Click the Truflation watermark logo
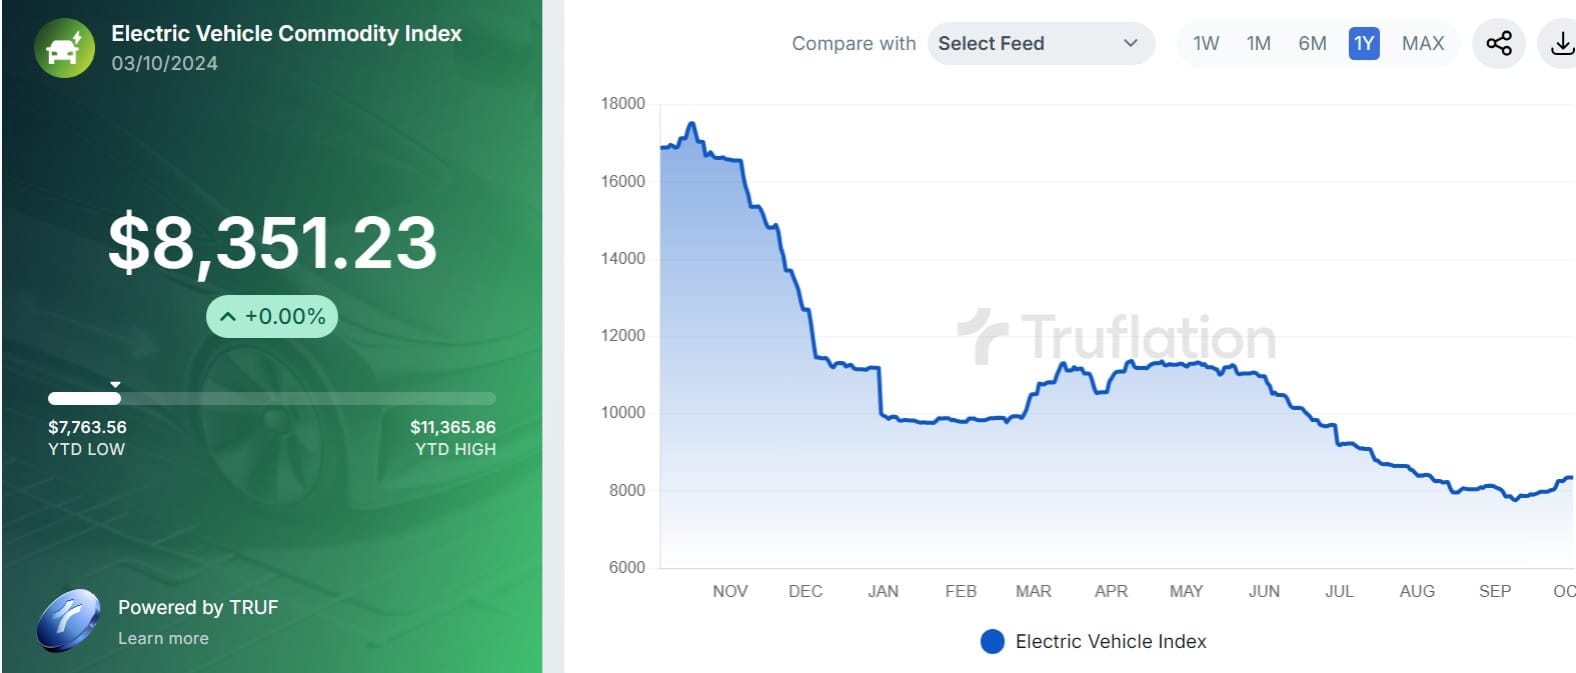Screen dimensions: 1576x673 1117,337
